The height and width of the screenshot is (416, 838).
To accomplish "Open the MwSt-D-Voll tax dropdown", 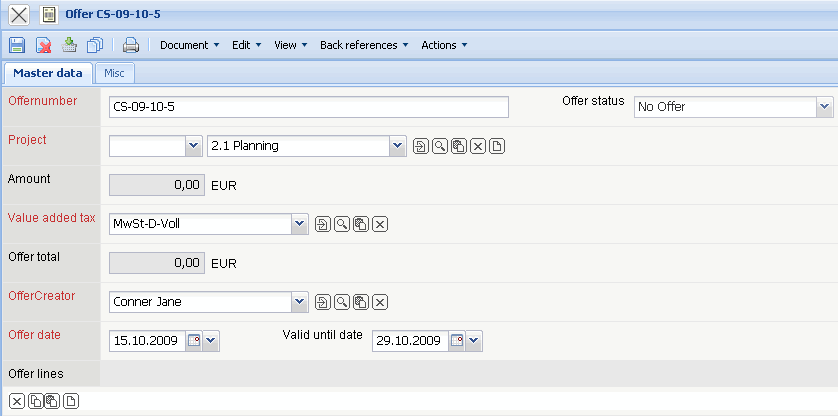I will [298, 224].
